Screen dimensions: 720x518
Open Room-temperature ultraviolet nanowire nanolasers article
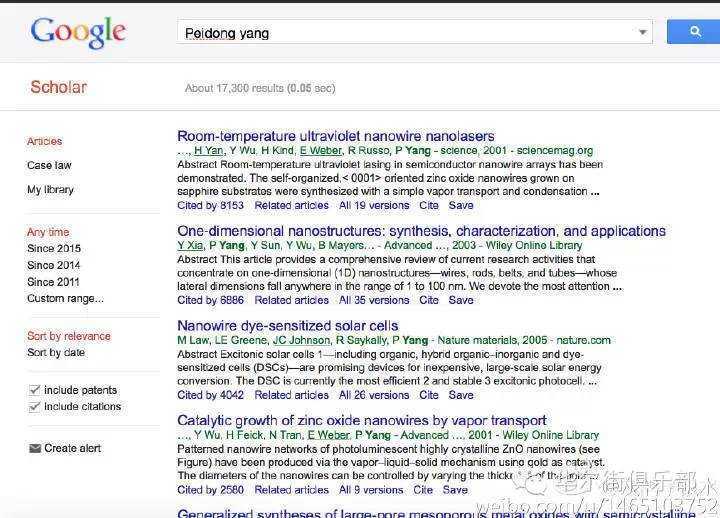pos(336,136)
